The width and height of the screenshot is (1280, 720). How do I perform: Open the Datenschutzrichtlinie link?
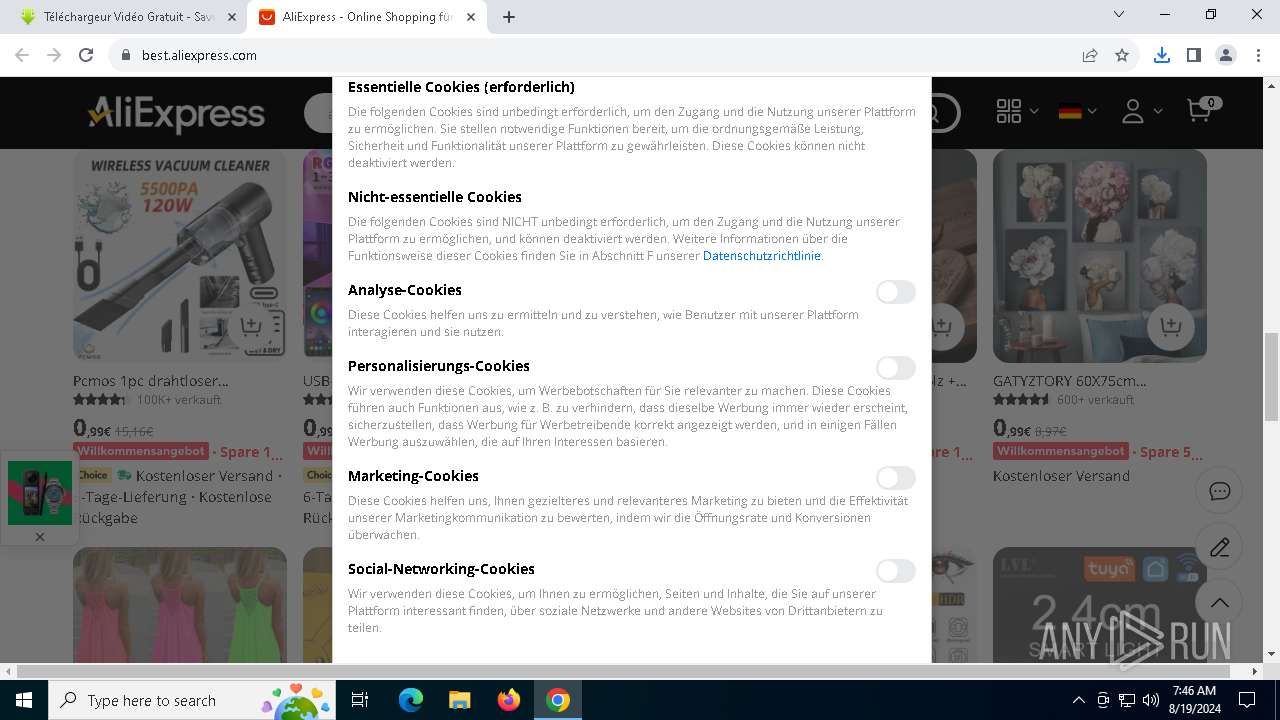(x=762, y=256)
